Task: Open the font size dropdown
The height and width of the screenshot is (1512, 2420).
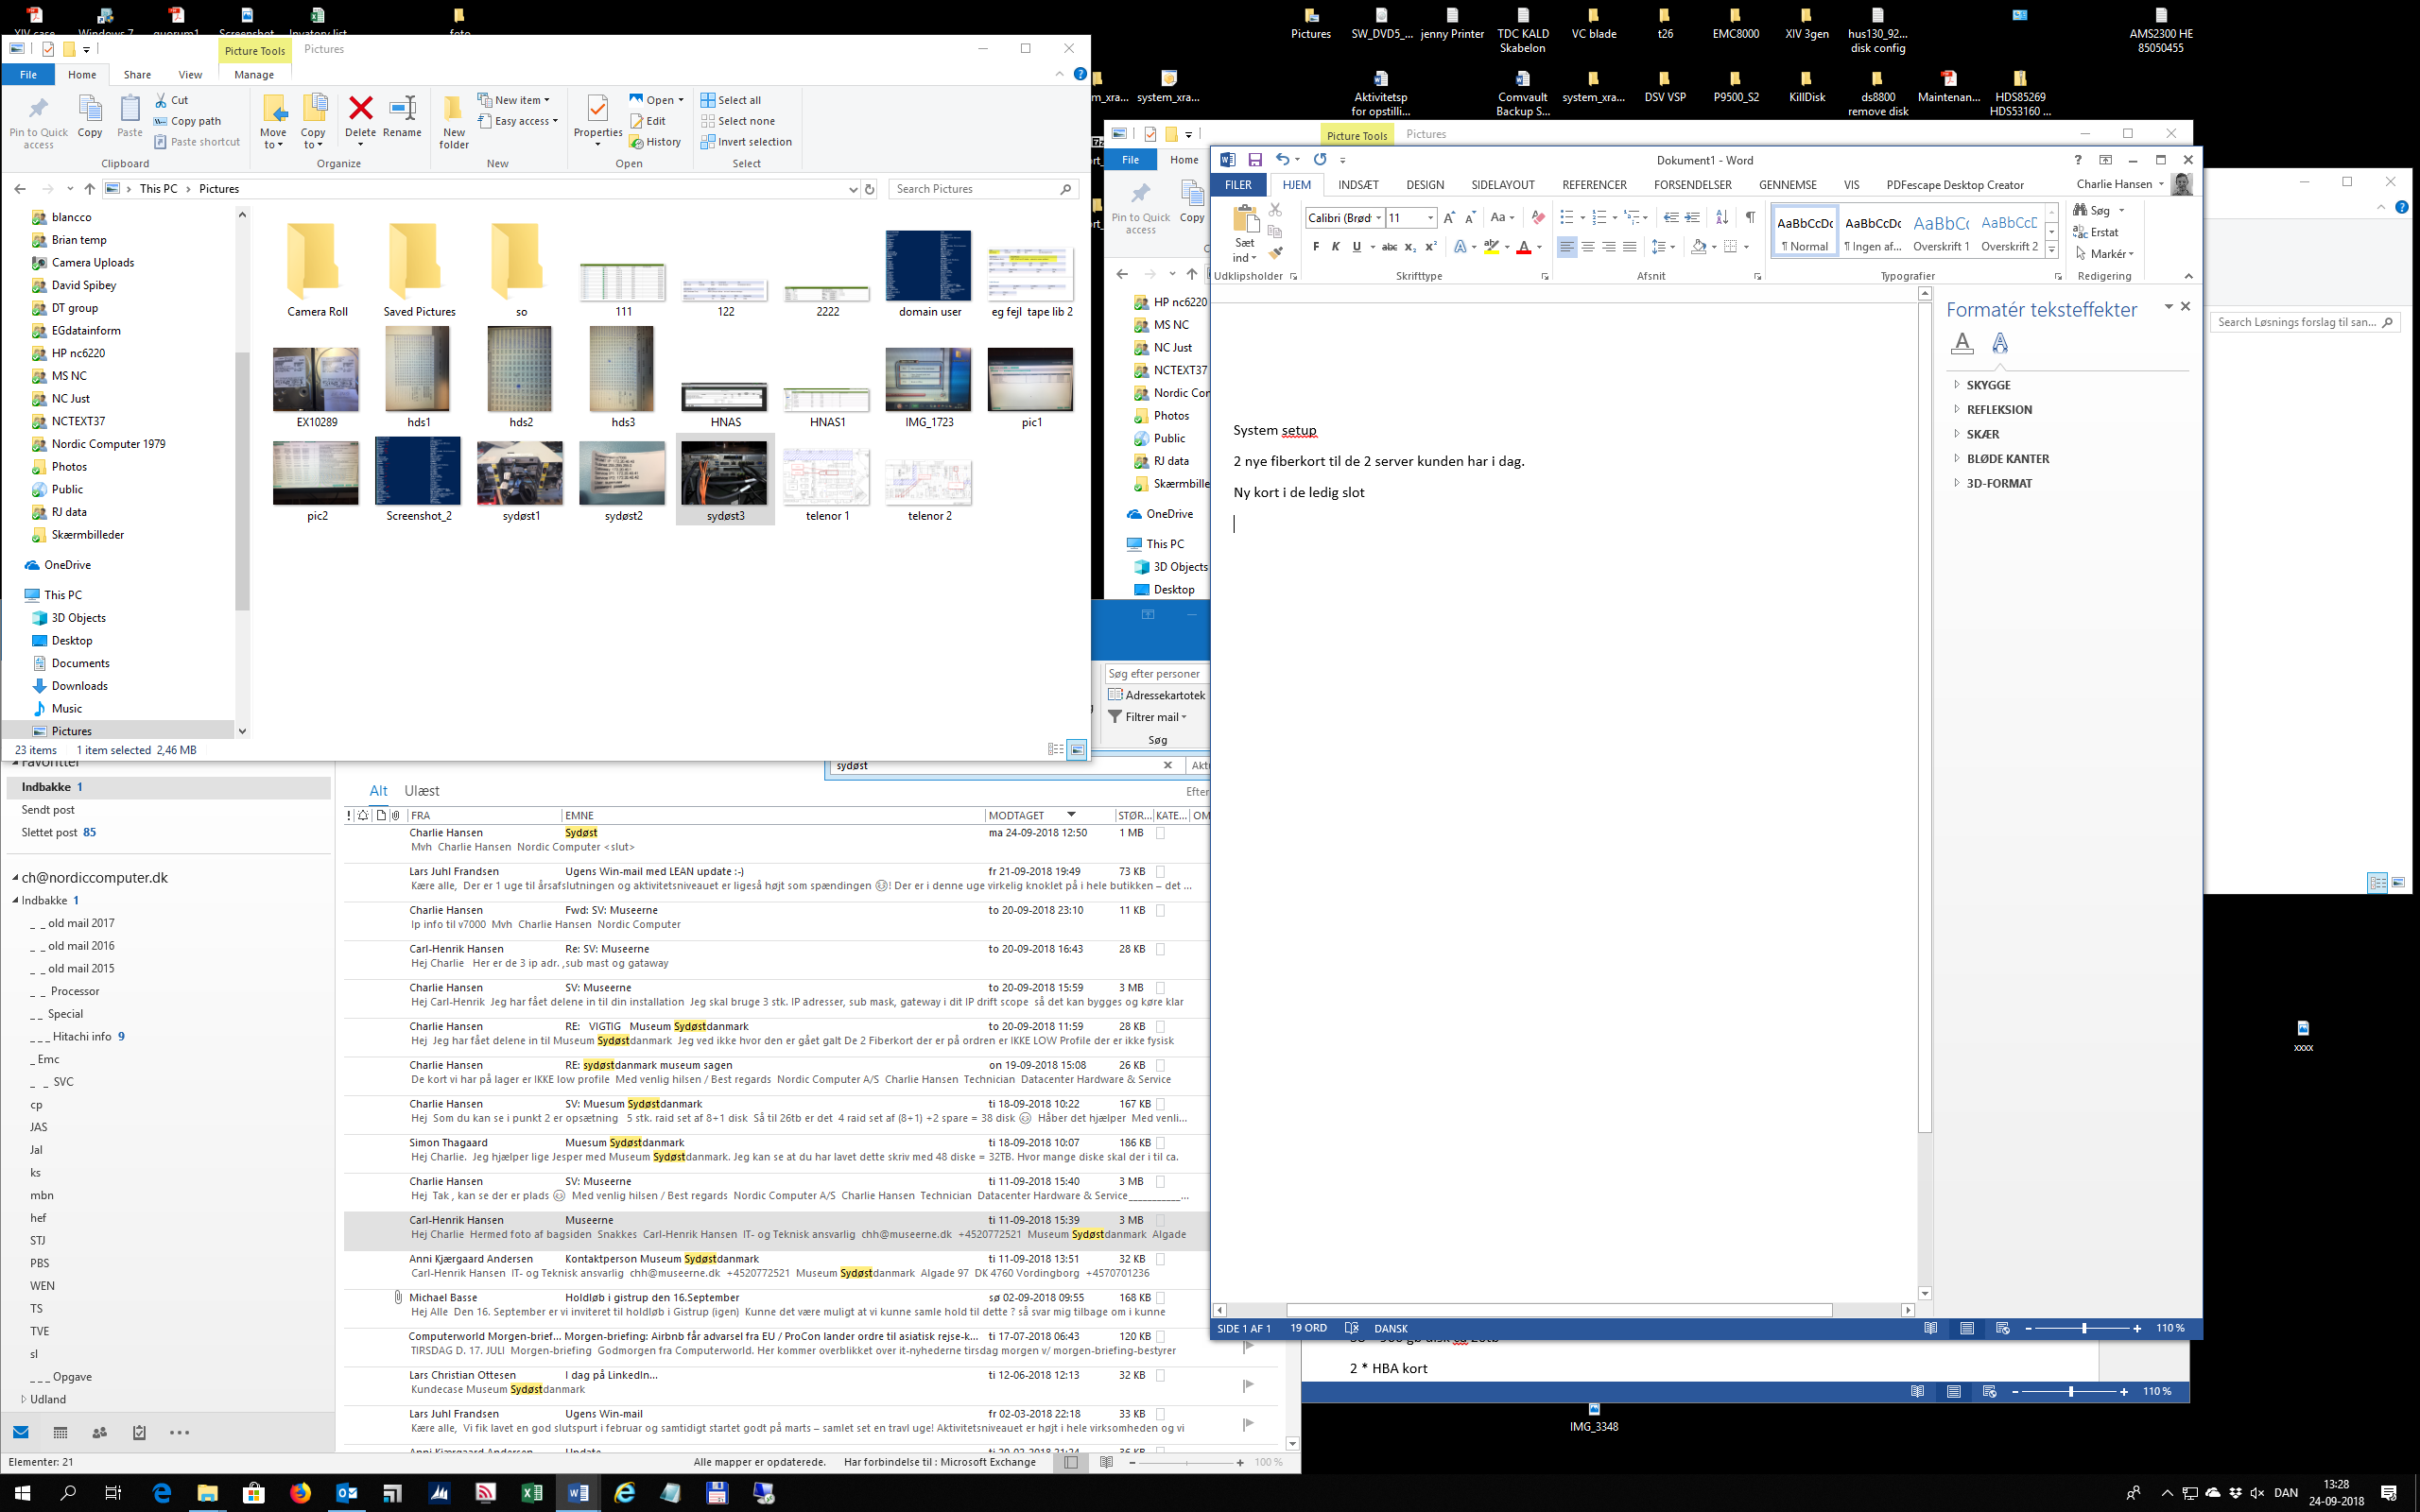Action: [x=1430, y=218]
